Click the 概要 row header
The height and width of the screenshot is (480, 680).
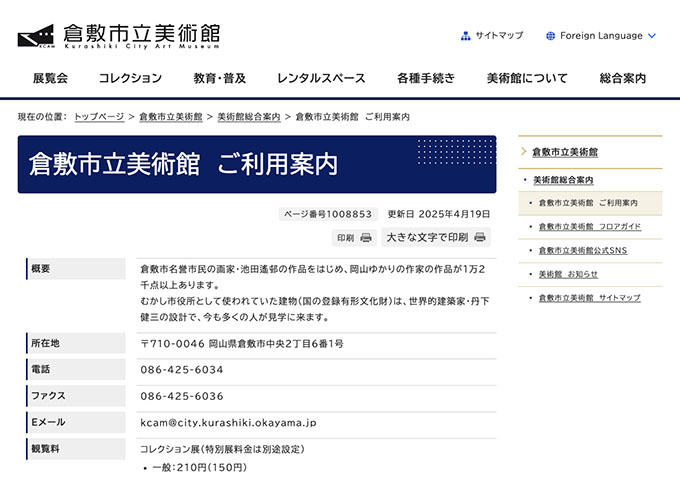76,269
